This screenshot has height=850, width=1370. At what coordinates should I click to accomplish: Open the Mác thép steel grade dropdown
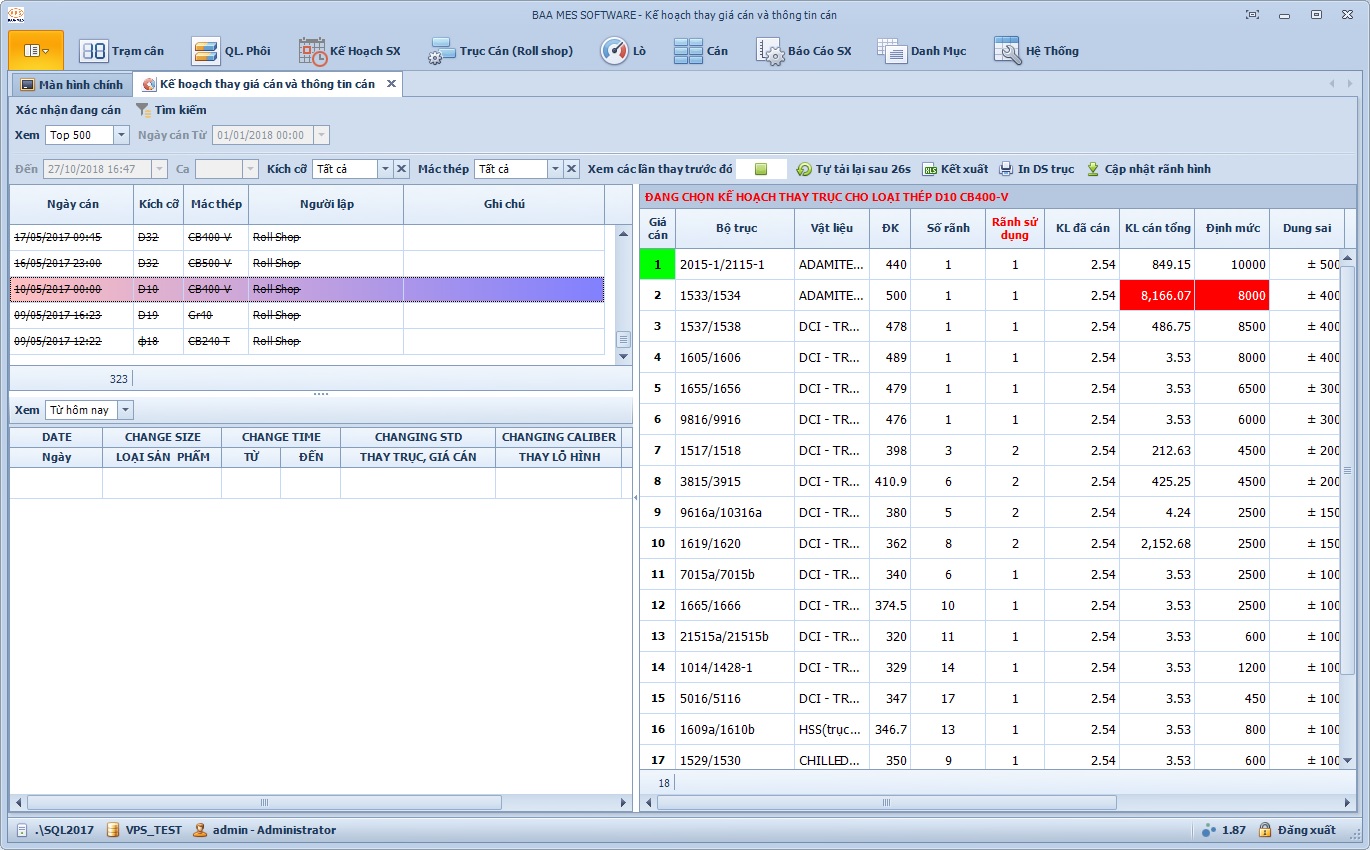tap(555, 170)
